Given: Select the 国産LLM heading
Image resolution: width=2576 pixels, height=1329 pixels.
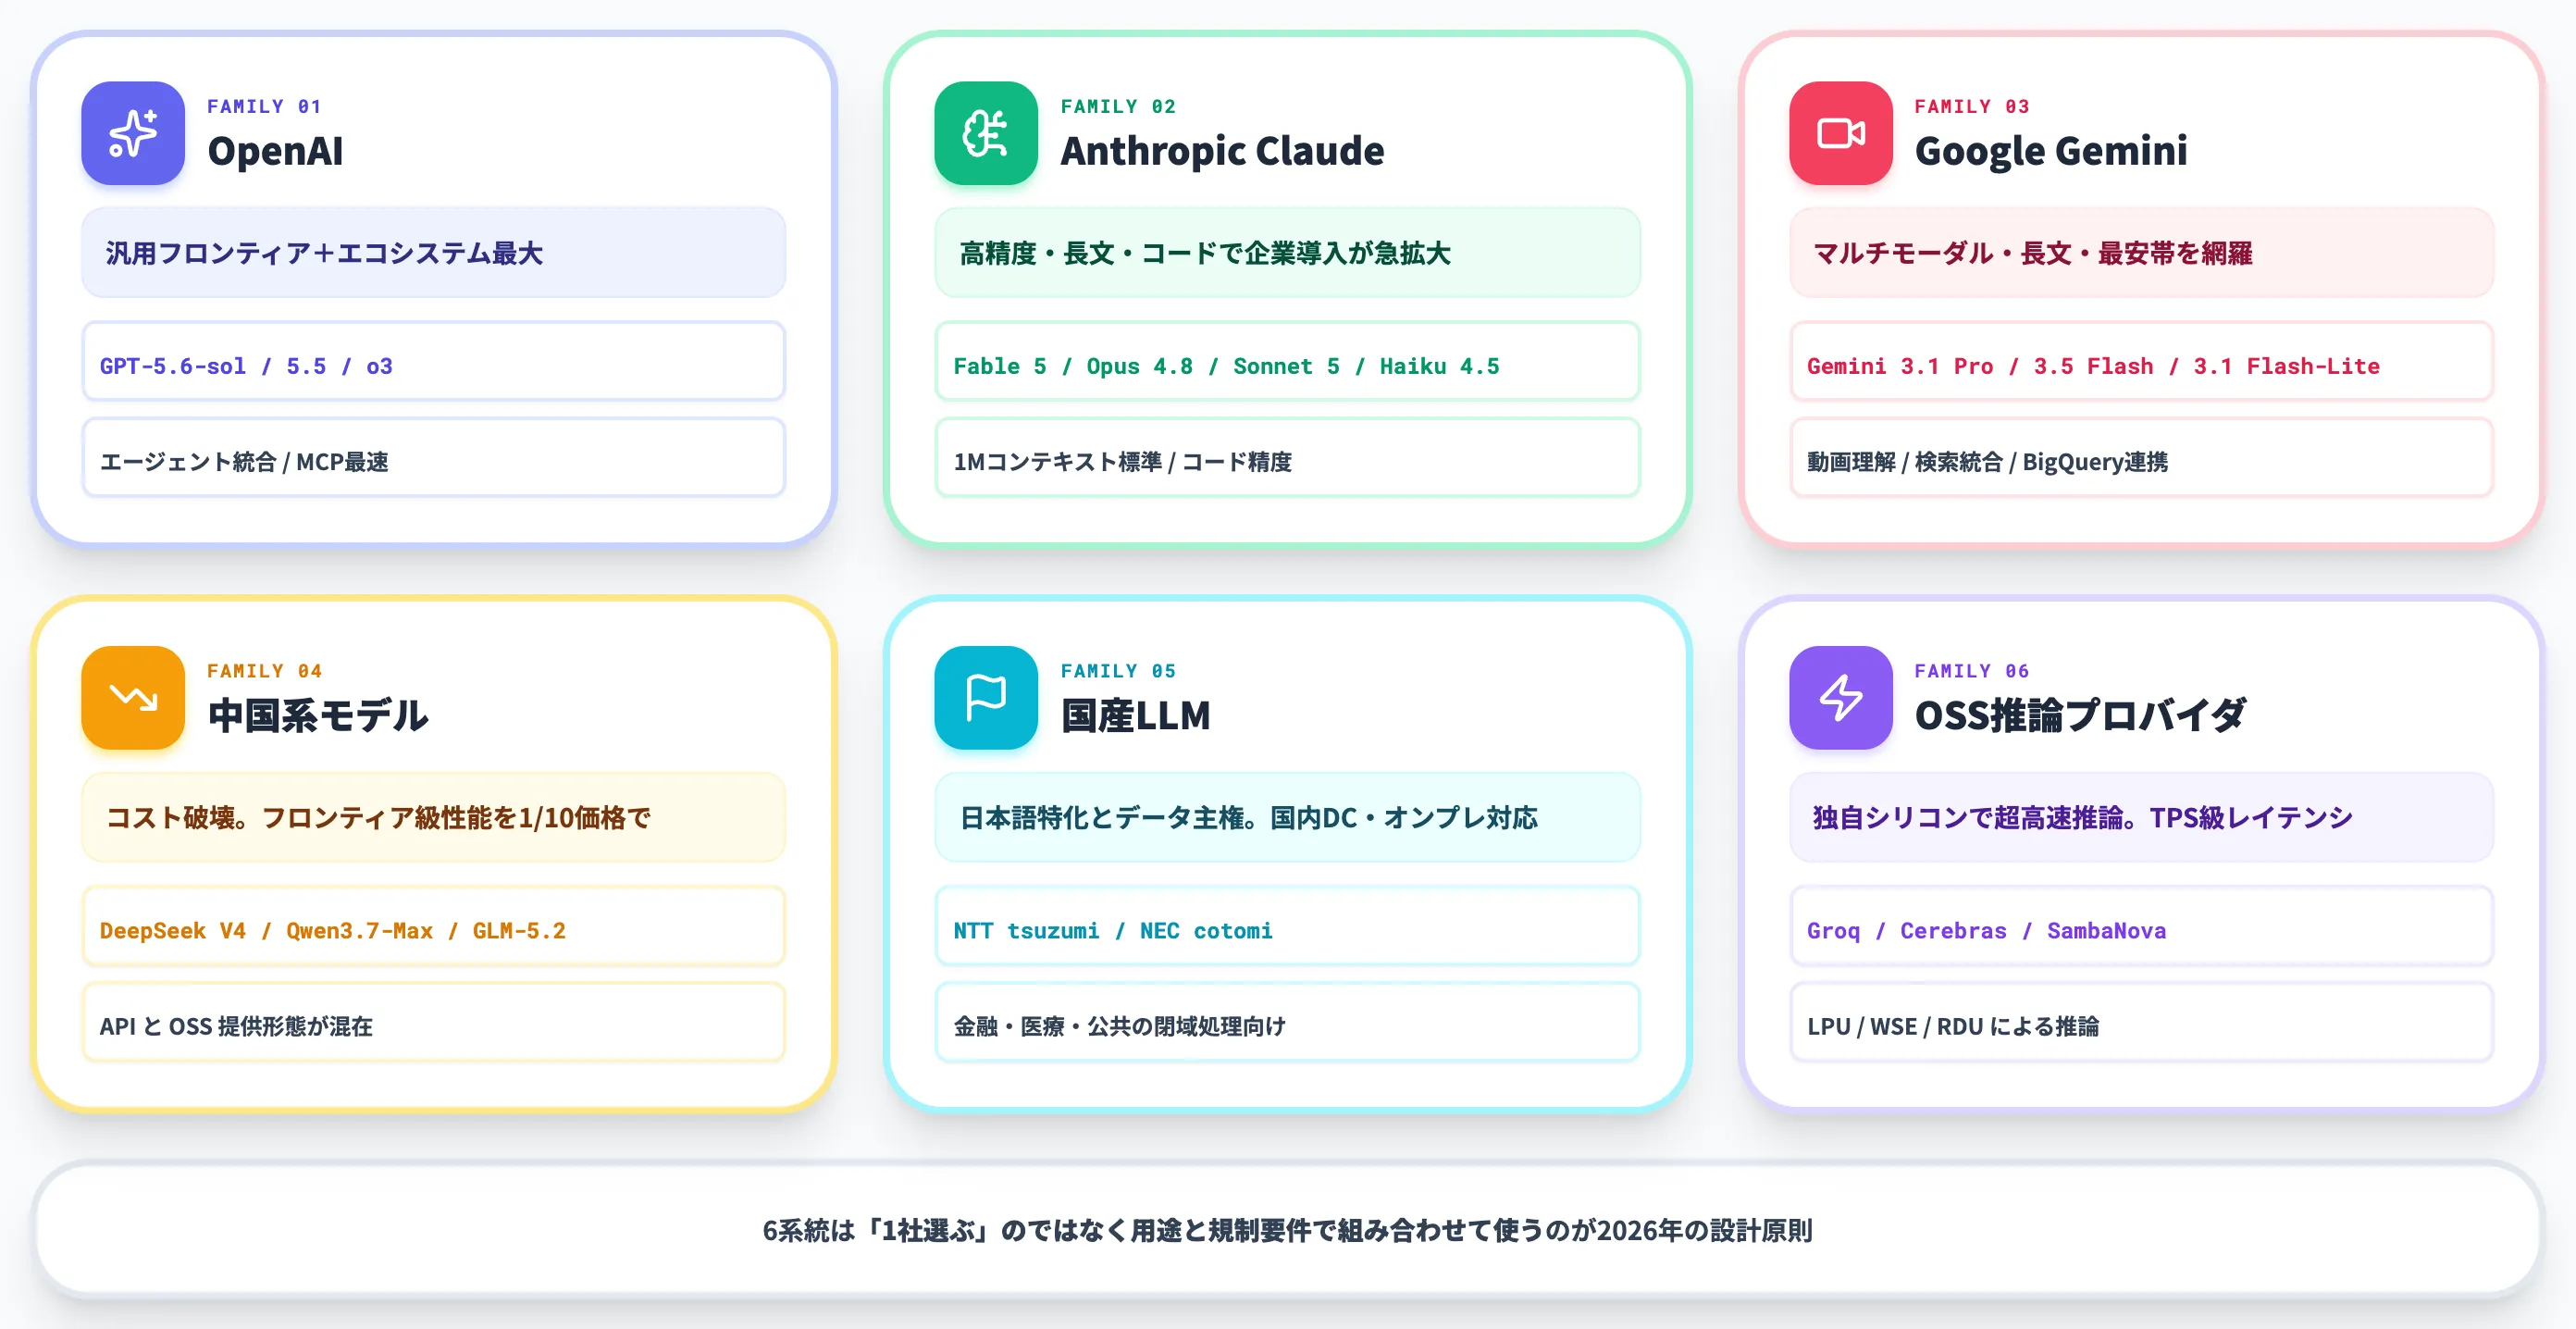Looking at the screenshot, I should 1135,716.
